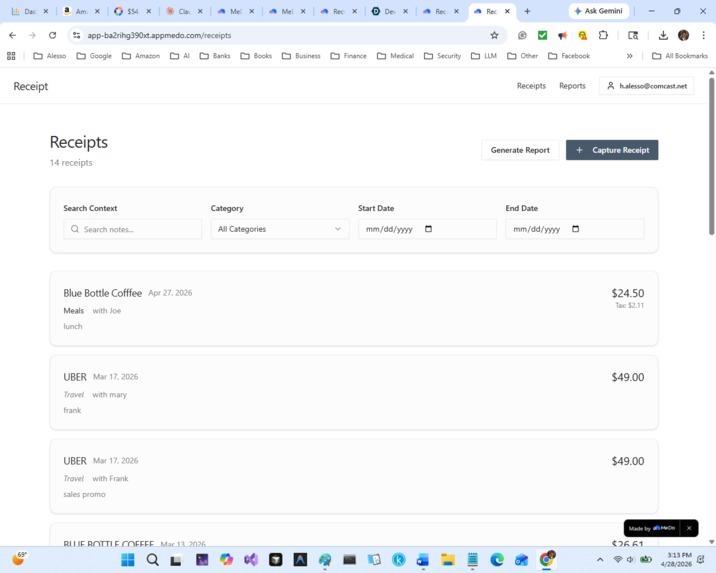Screen dimensions: 716x573
Task: Click the End Date input field
Action: (574, 229)
